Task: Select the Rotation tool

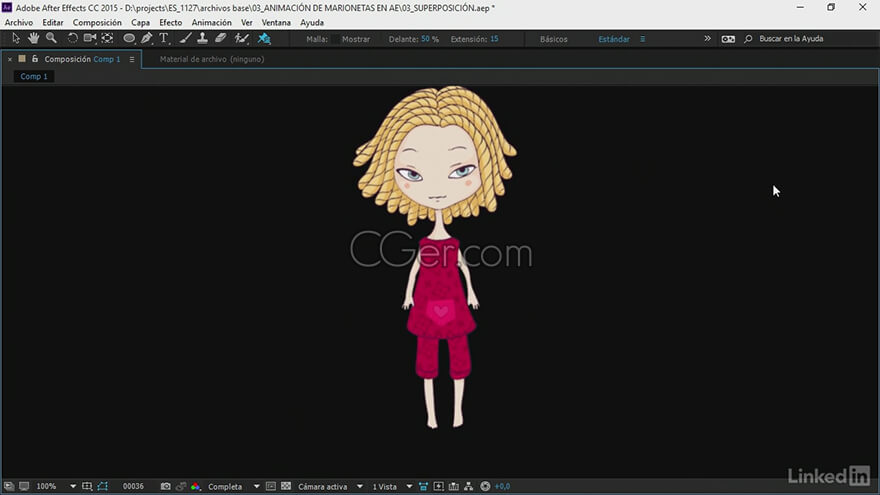Action: (72, 38)
